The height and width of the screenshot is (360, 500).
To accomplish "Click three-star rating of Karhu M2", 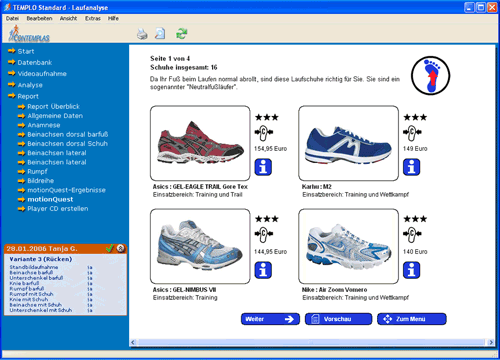I will tap(415, 117).
